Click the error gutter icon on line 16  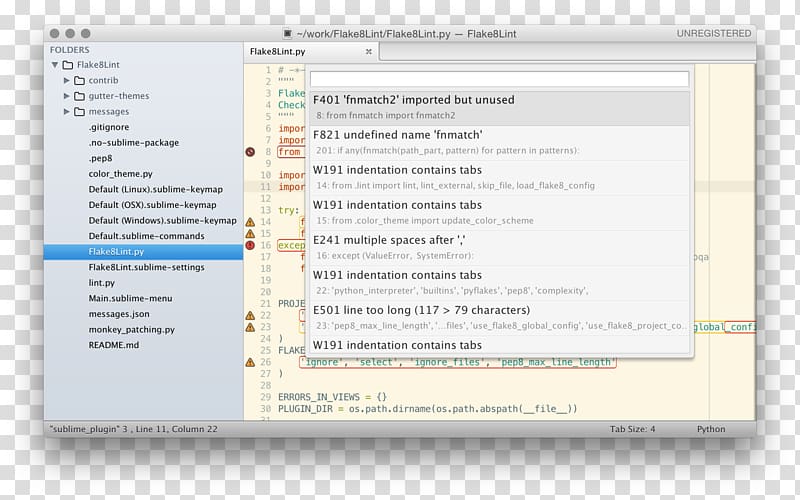(250, 245)
